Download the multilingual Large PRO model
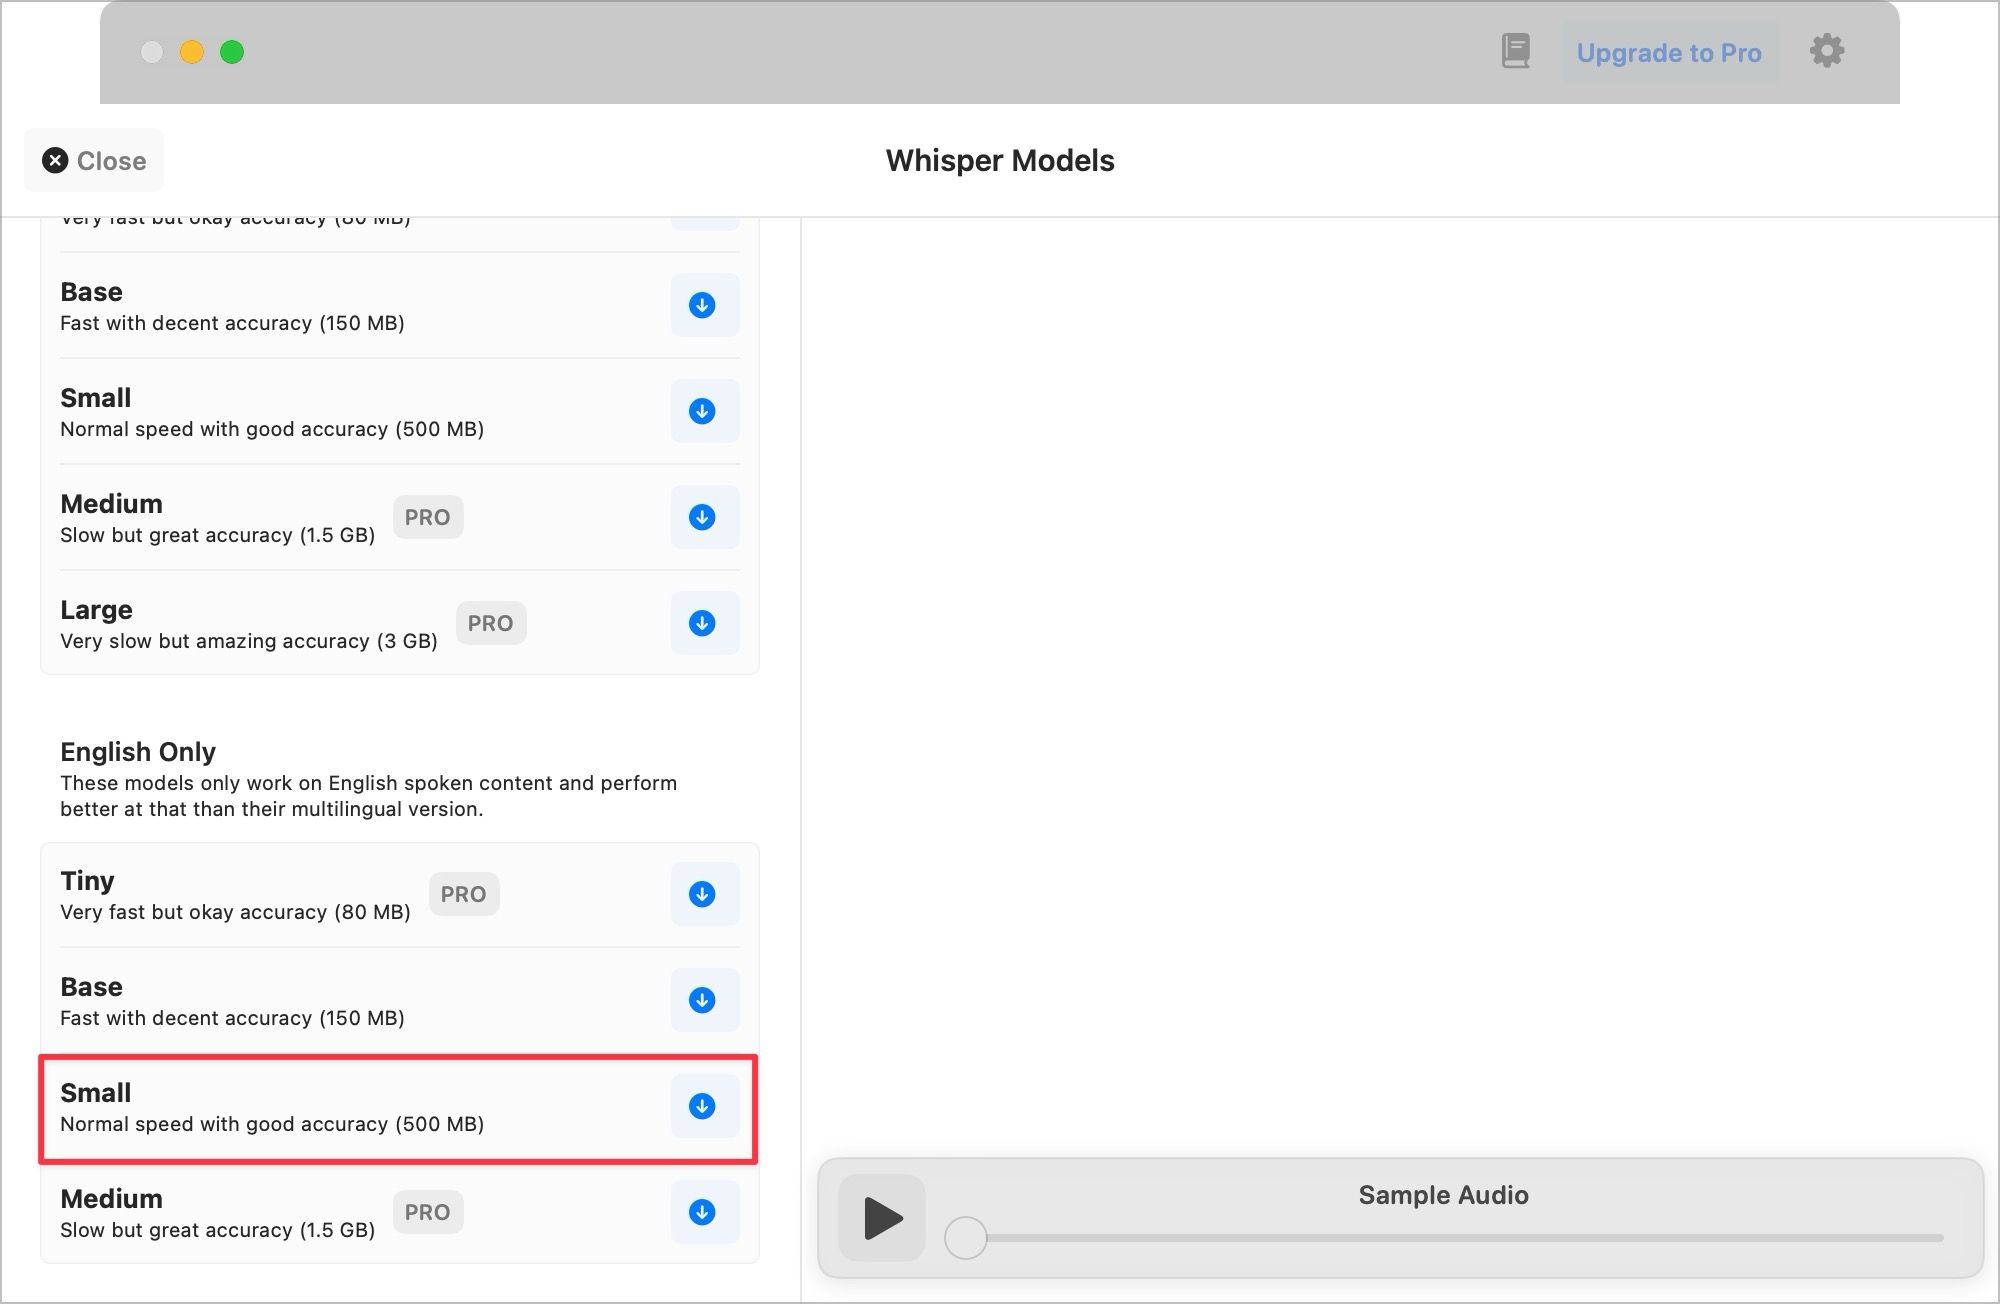This screenshot has height=1304, width=2000. (704, 623)
